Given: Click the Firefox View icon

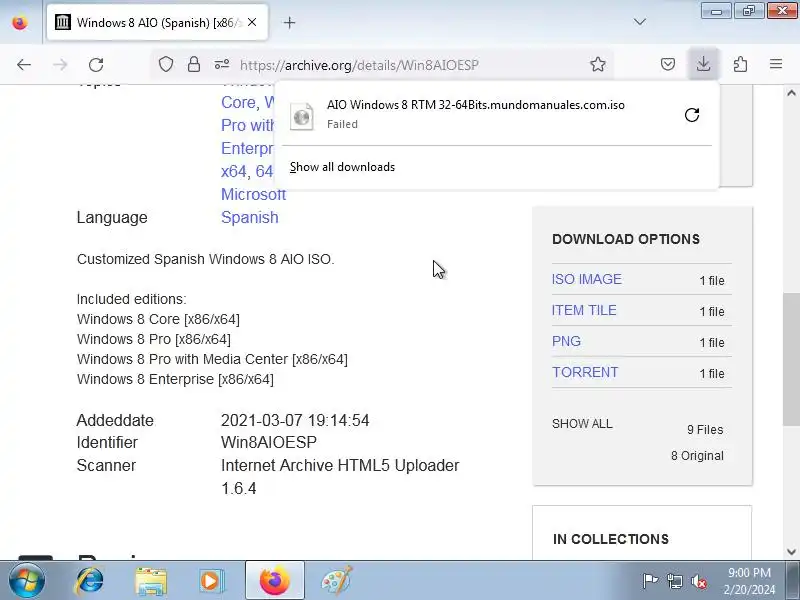Looking at the screenshot, I should [20, 22].
